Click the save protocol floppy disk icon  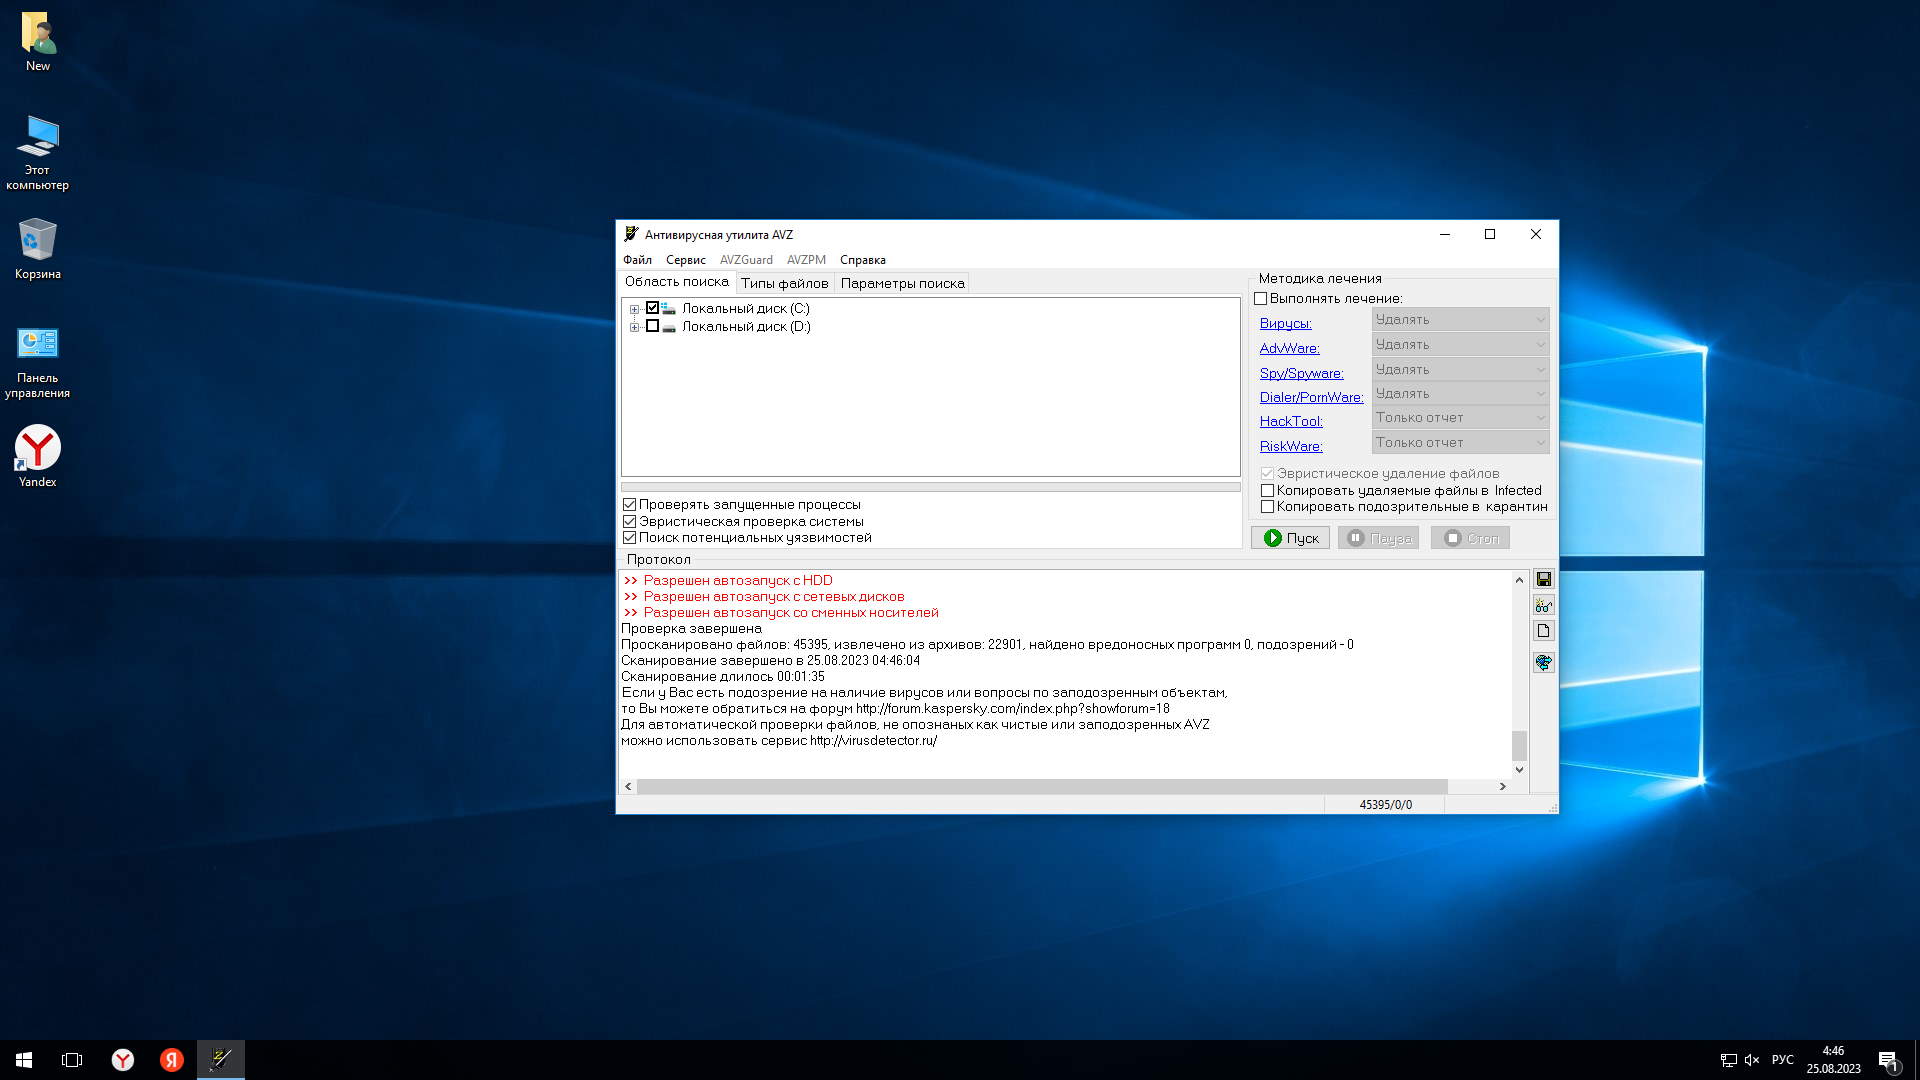(x=1543, y=579)
